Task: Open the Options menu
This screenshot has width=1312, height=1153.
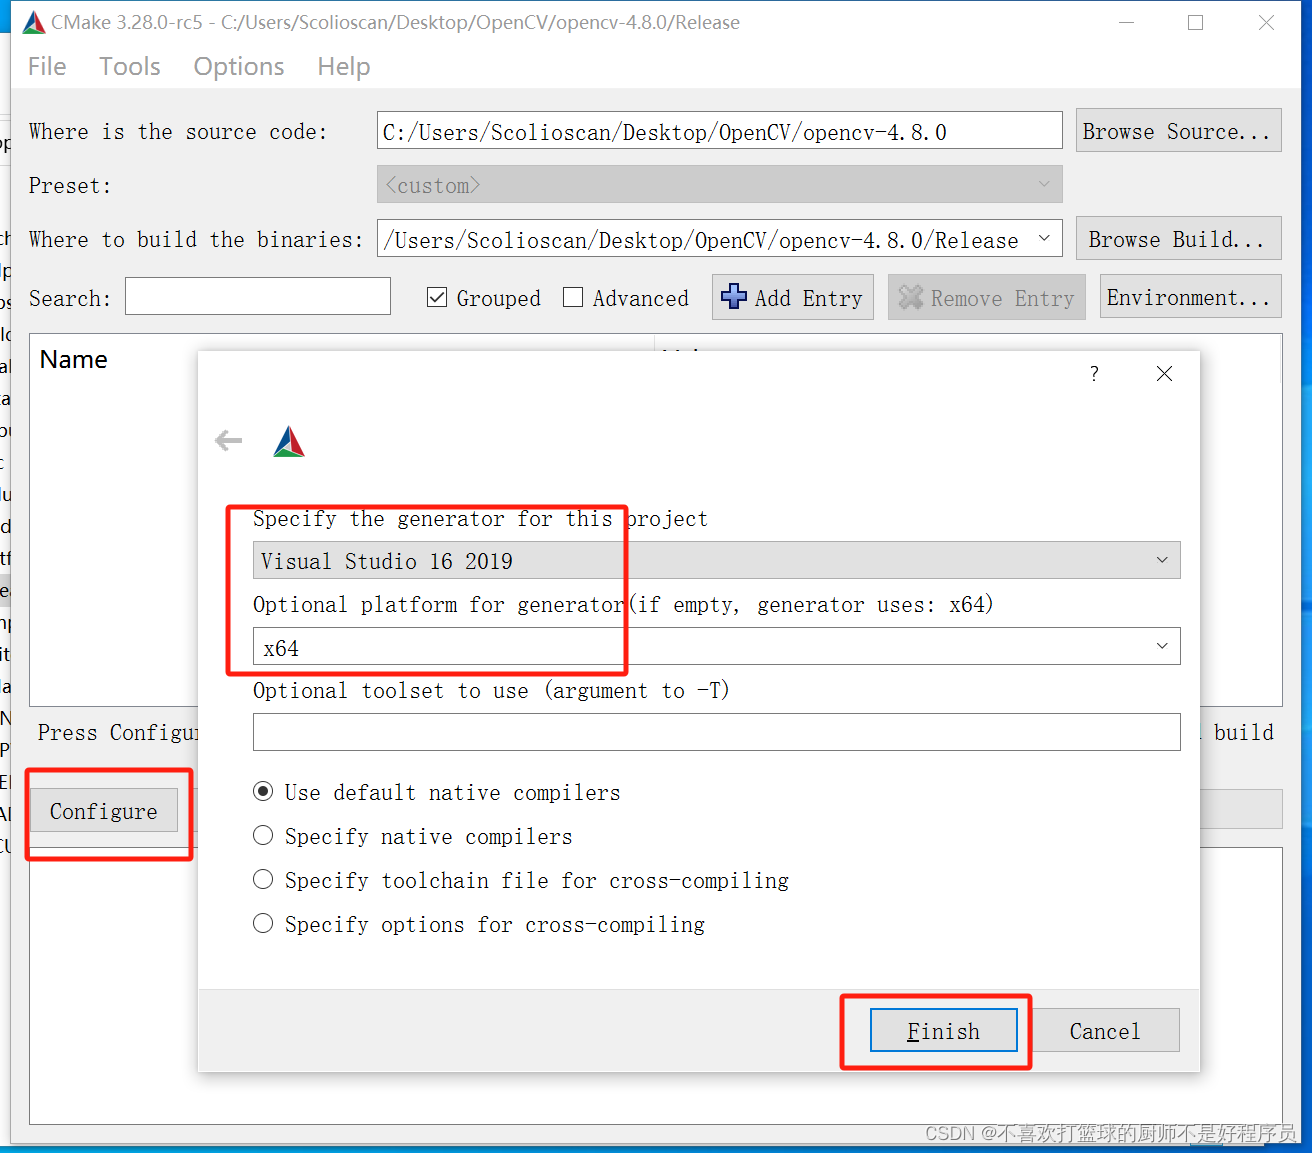Action: (239, 66)
